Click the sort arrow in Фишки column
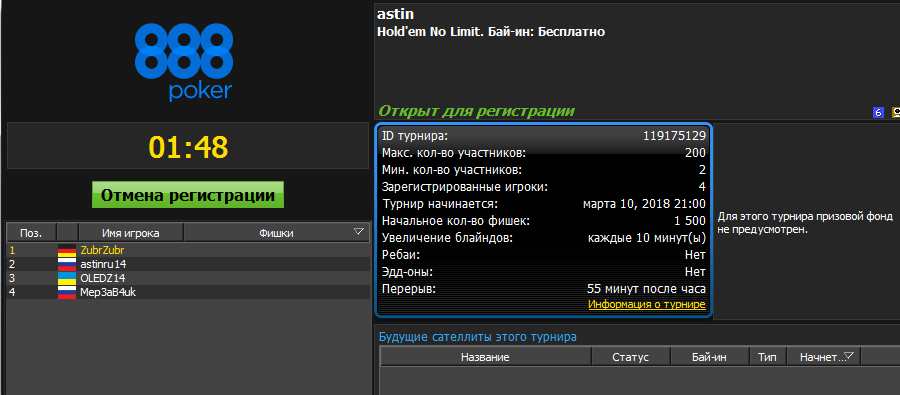Viewport: 900px width, 395px height. pyautogui.click(x=359, y=232)
